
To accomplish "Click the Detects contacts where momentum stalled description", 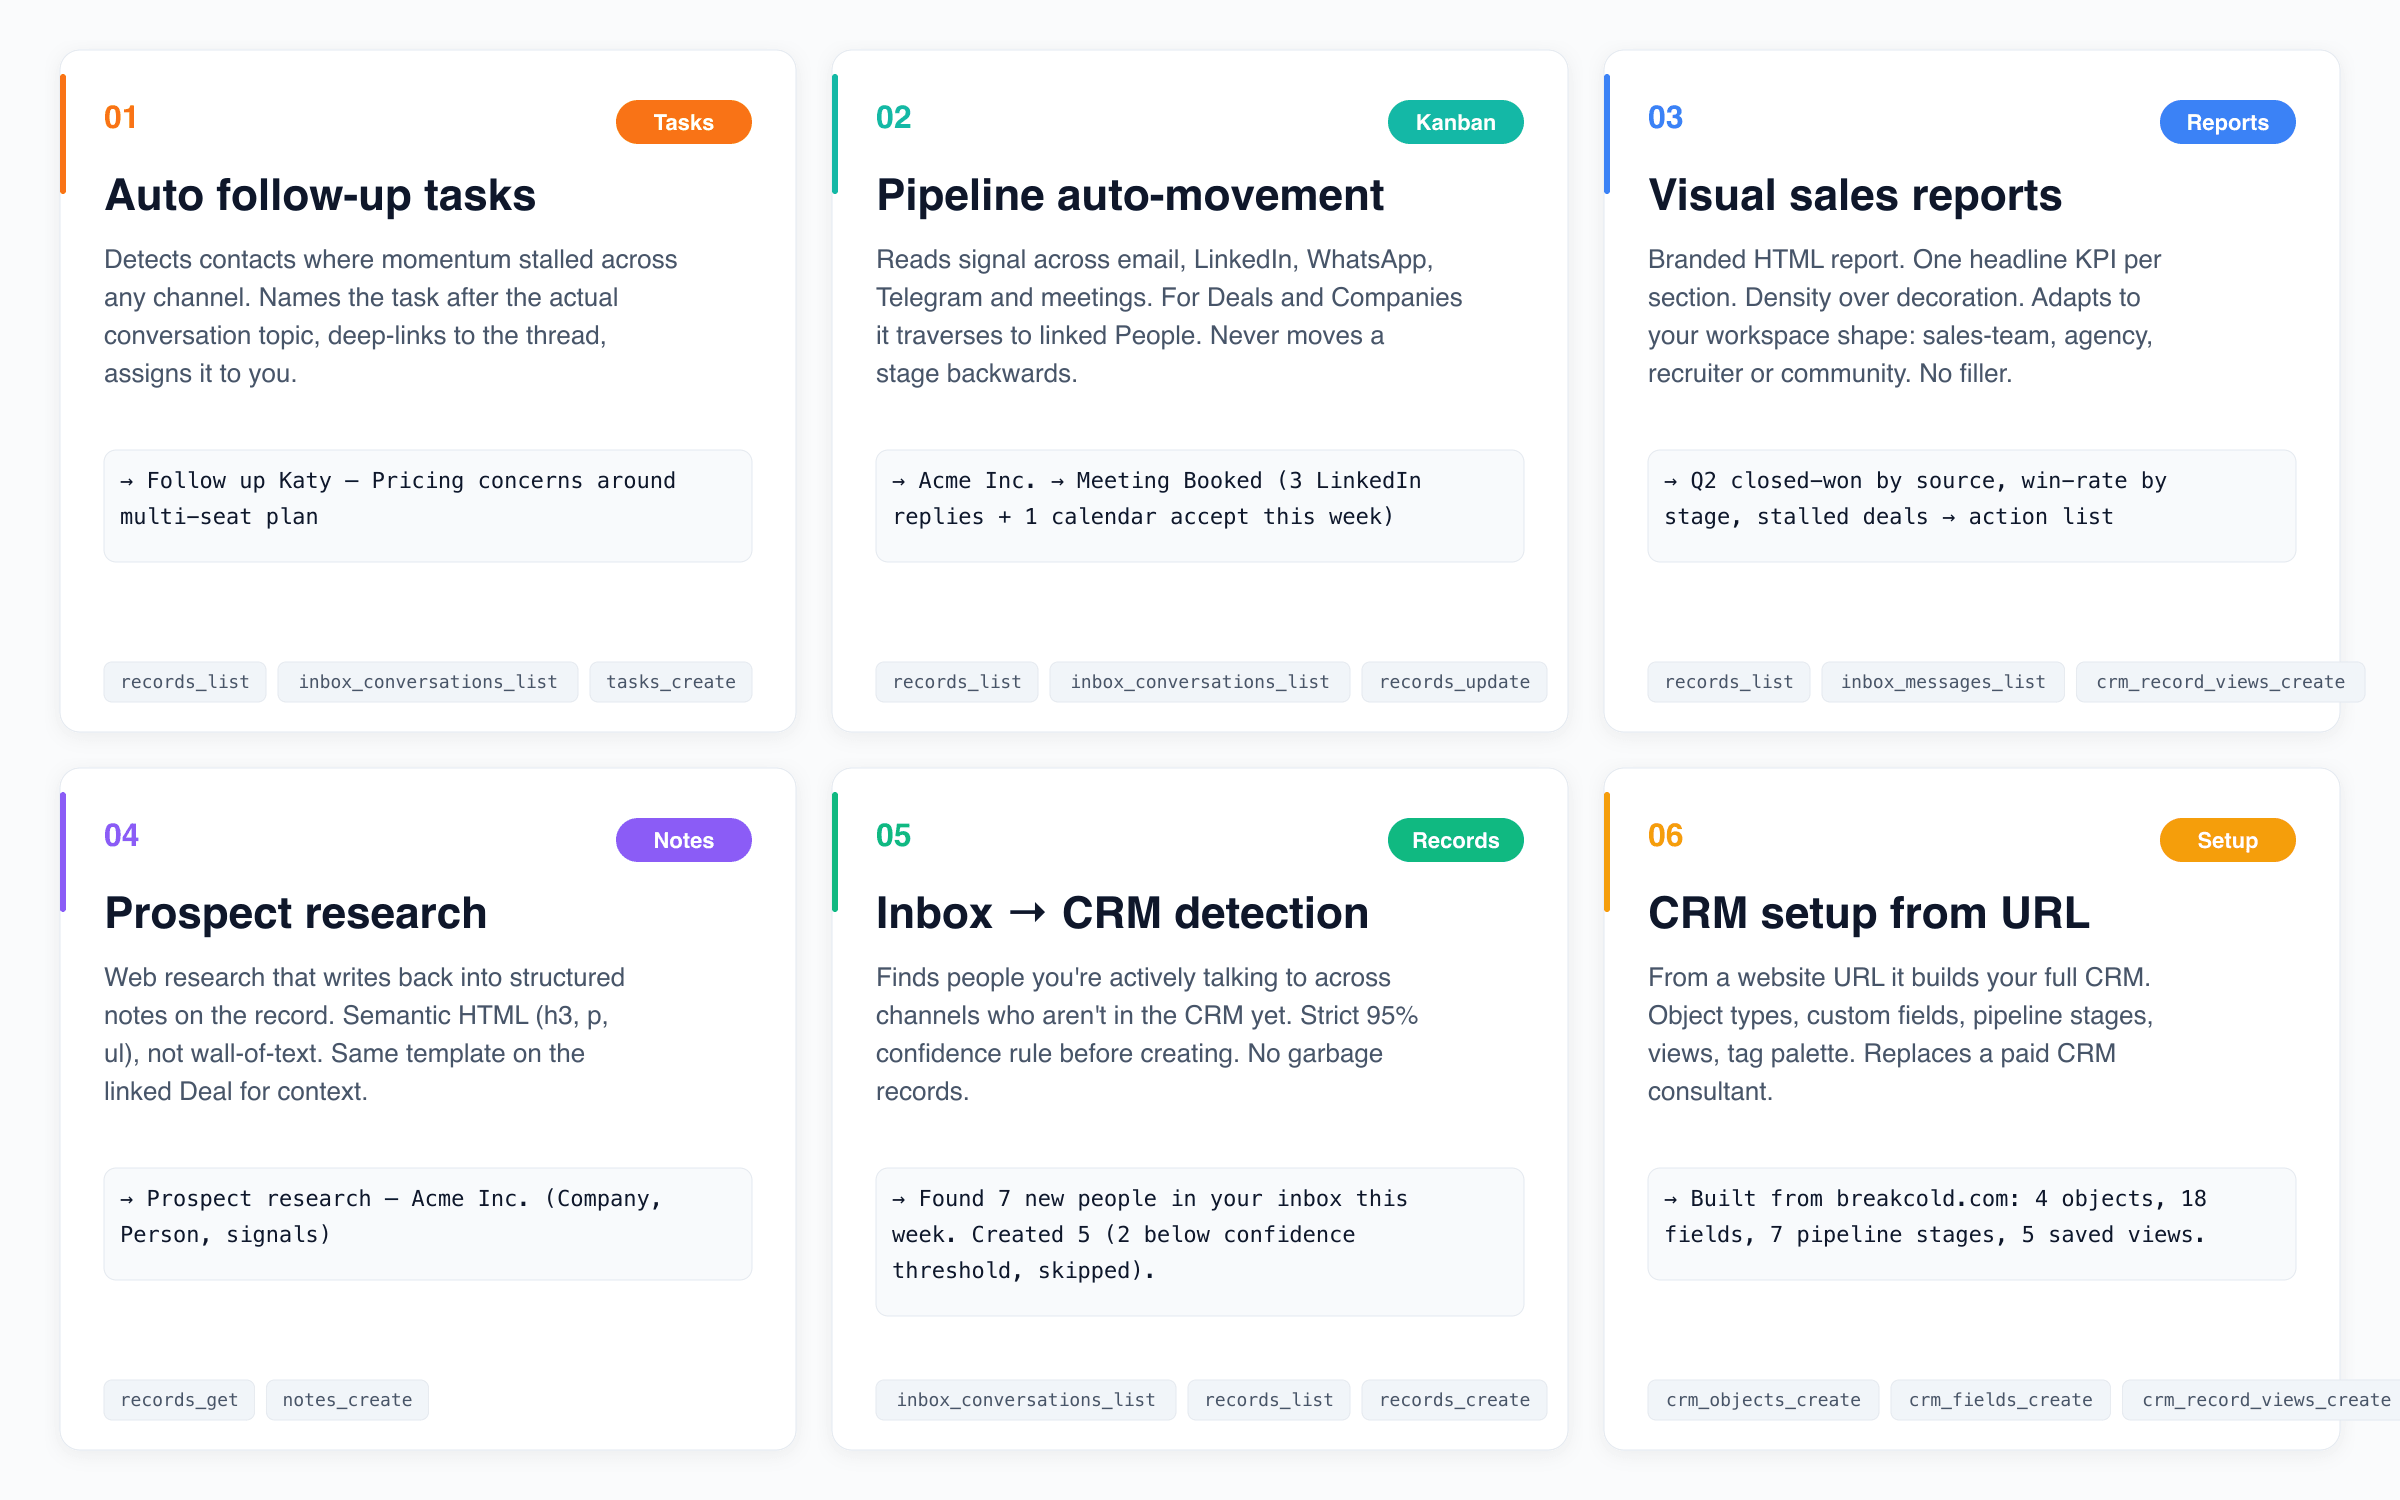I will (x=391, y=316).
